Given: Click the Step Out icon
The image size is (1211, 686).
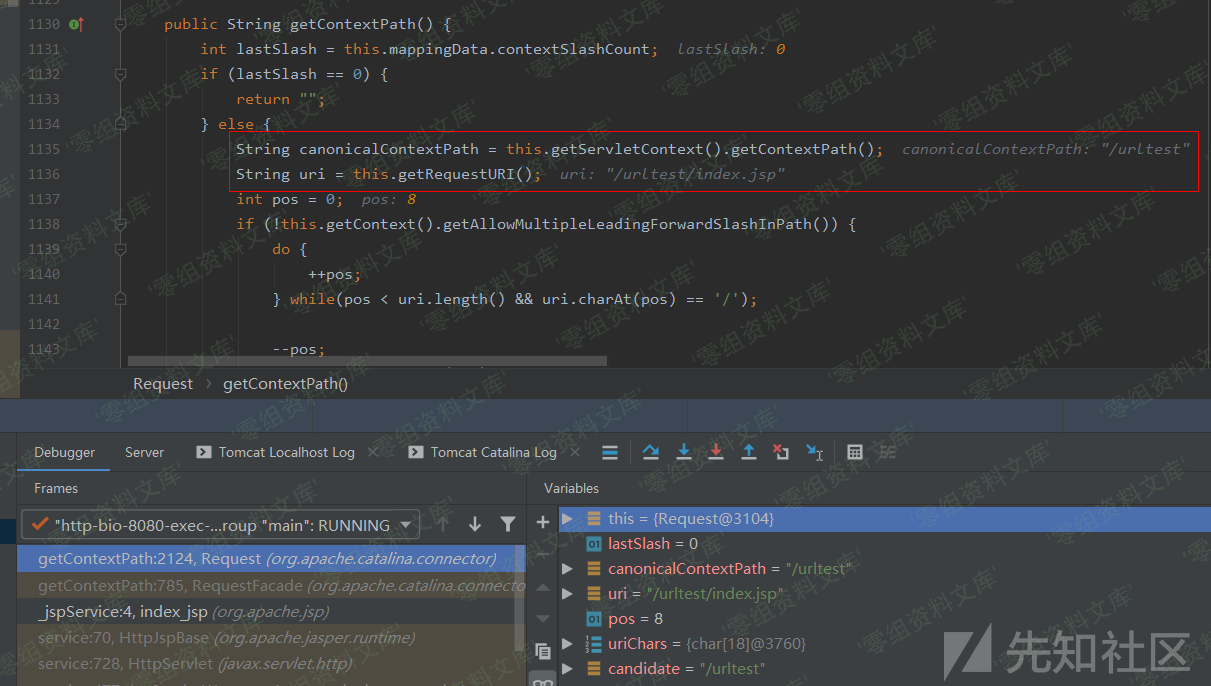Looking at the screenshot, I should [748, 453].
